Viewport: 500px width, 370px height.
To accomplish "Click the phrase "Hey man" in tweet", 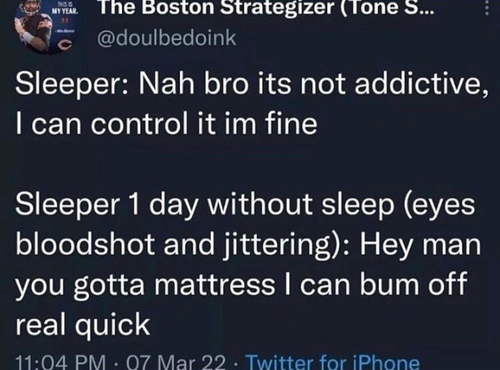I will coord(420,244).
